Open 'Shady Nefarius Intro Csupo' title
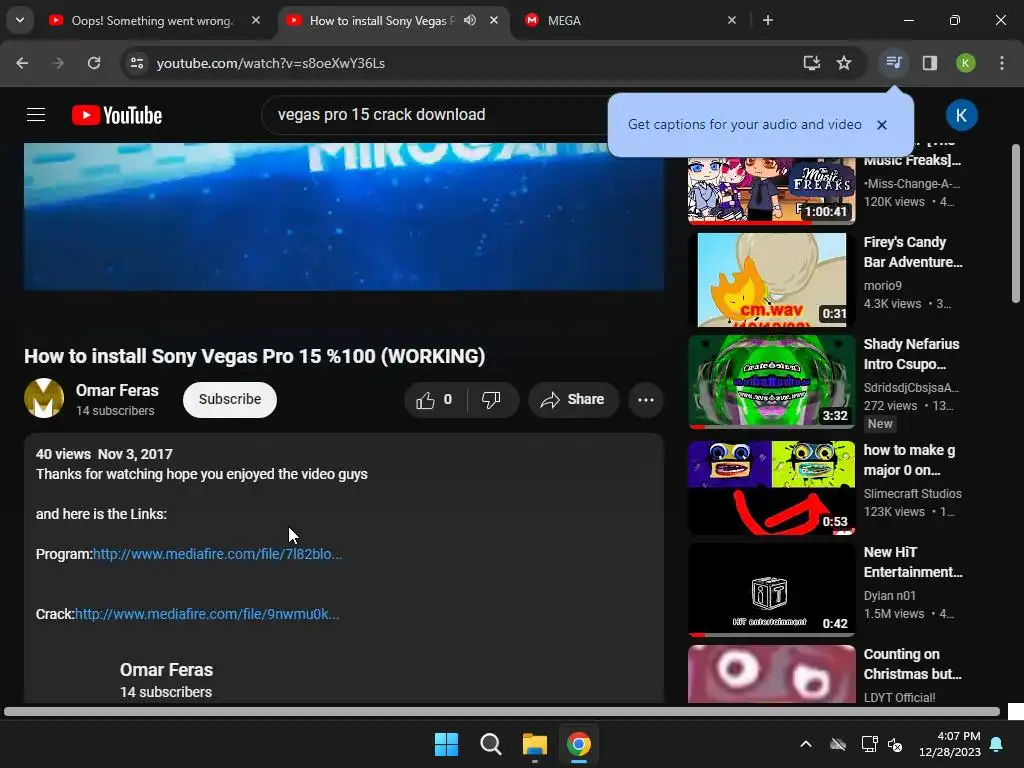 pos(911,354)
